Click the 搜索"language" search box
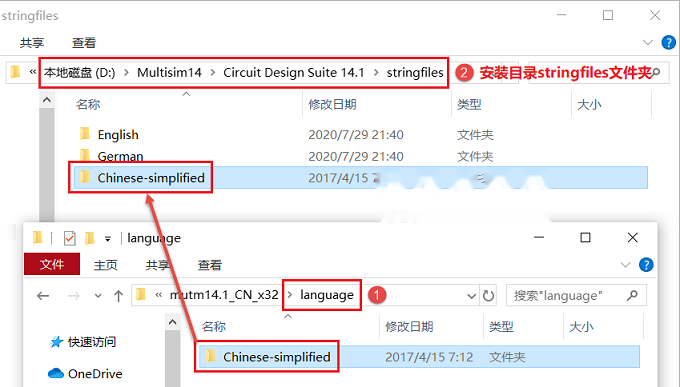This screenshot has width=680, height=387. coord(576,296)
